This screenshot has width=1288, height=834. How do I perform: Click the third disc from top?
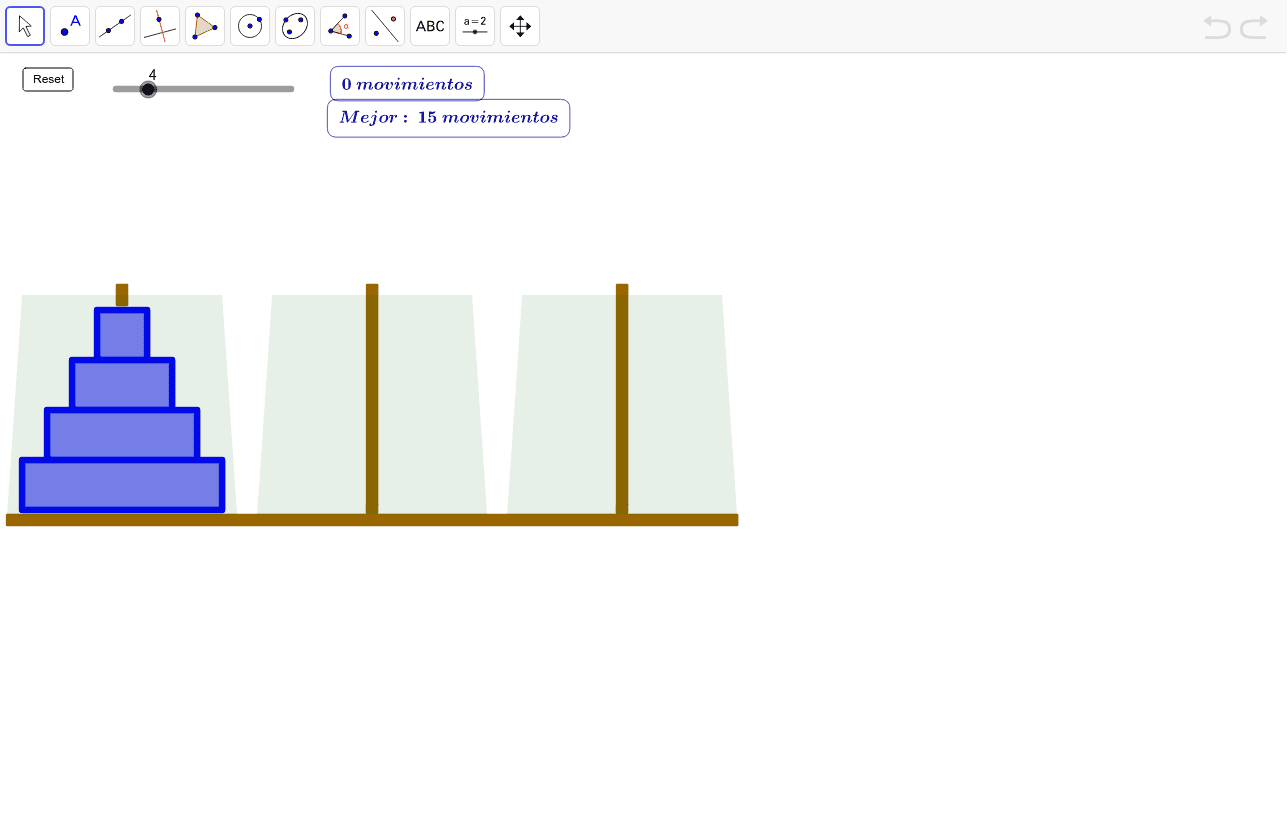coord(122,434)
